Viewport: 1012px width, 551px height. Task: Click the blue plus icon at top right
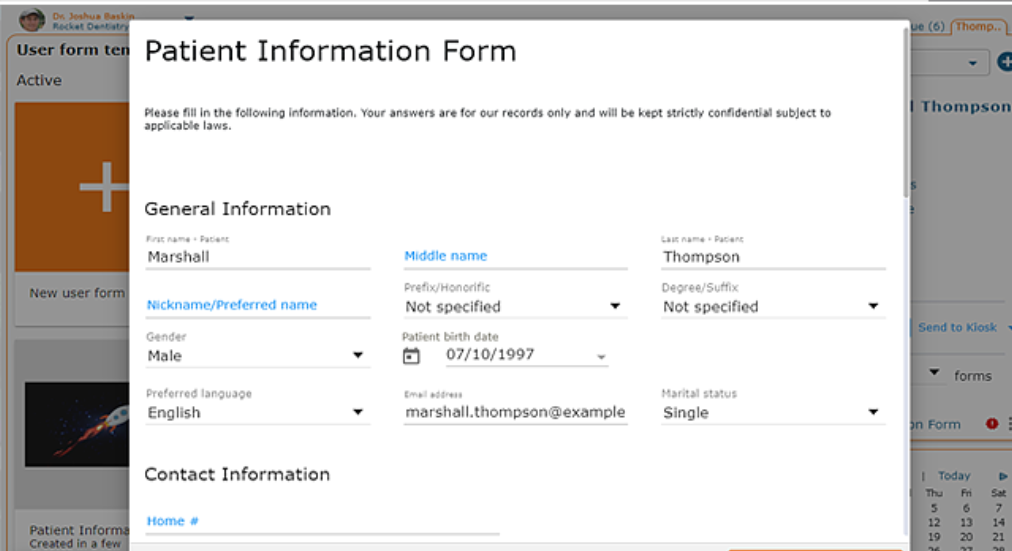1004,62
